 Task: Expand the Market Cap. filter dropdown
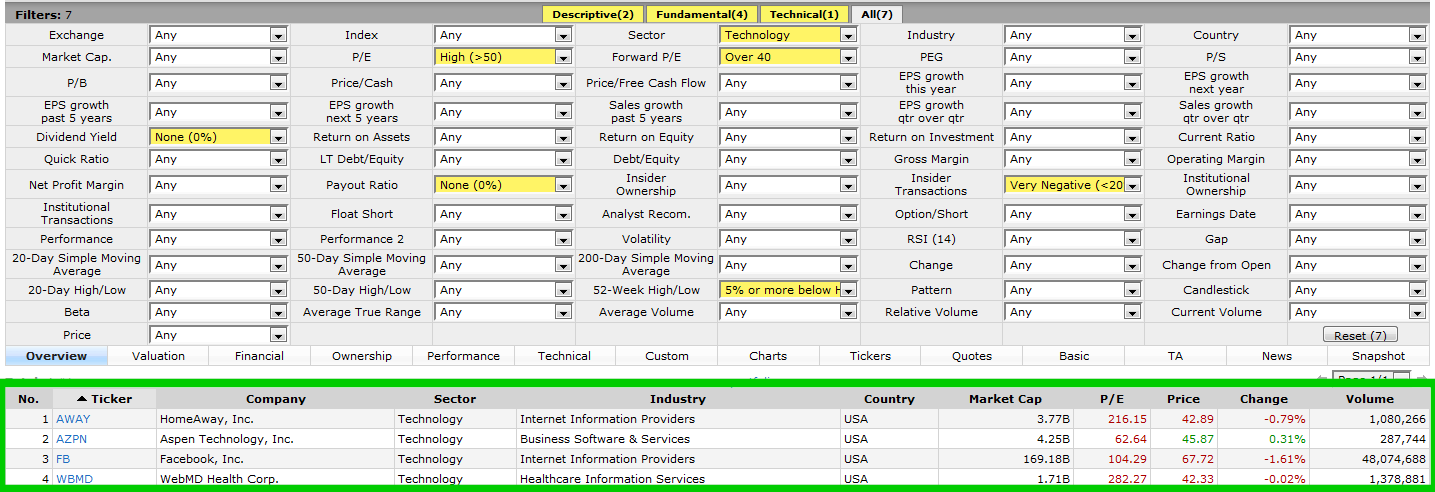pos(218,57)
